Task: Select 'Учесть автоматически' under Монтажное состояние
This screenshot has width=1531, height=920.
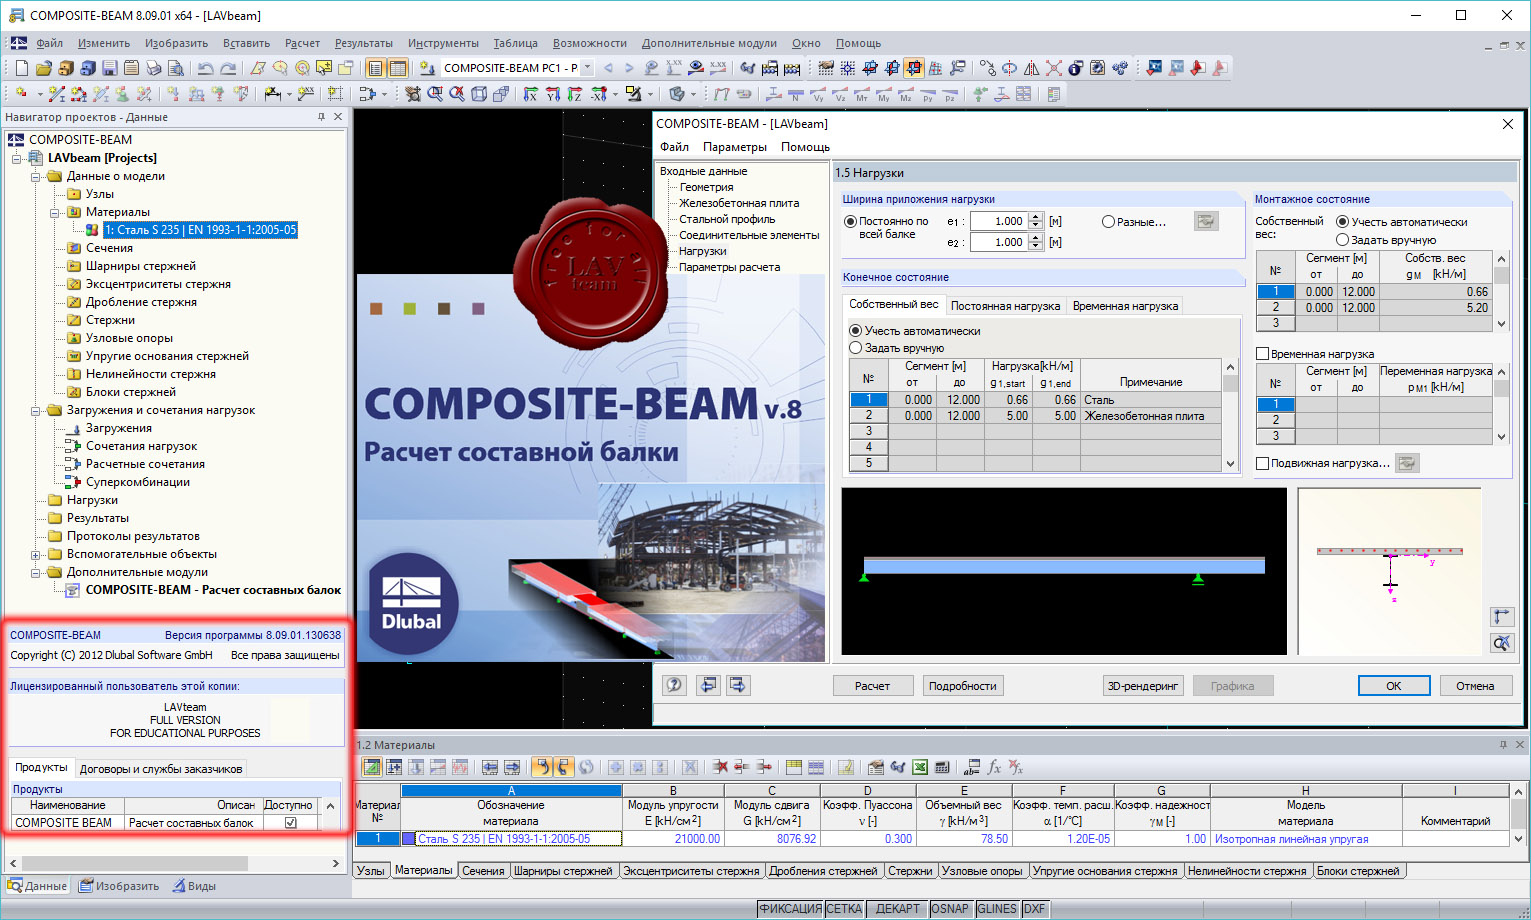Action: pyautogui.click(x=1343, y=222)
